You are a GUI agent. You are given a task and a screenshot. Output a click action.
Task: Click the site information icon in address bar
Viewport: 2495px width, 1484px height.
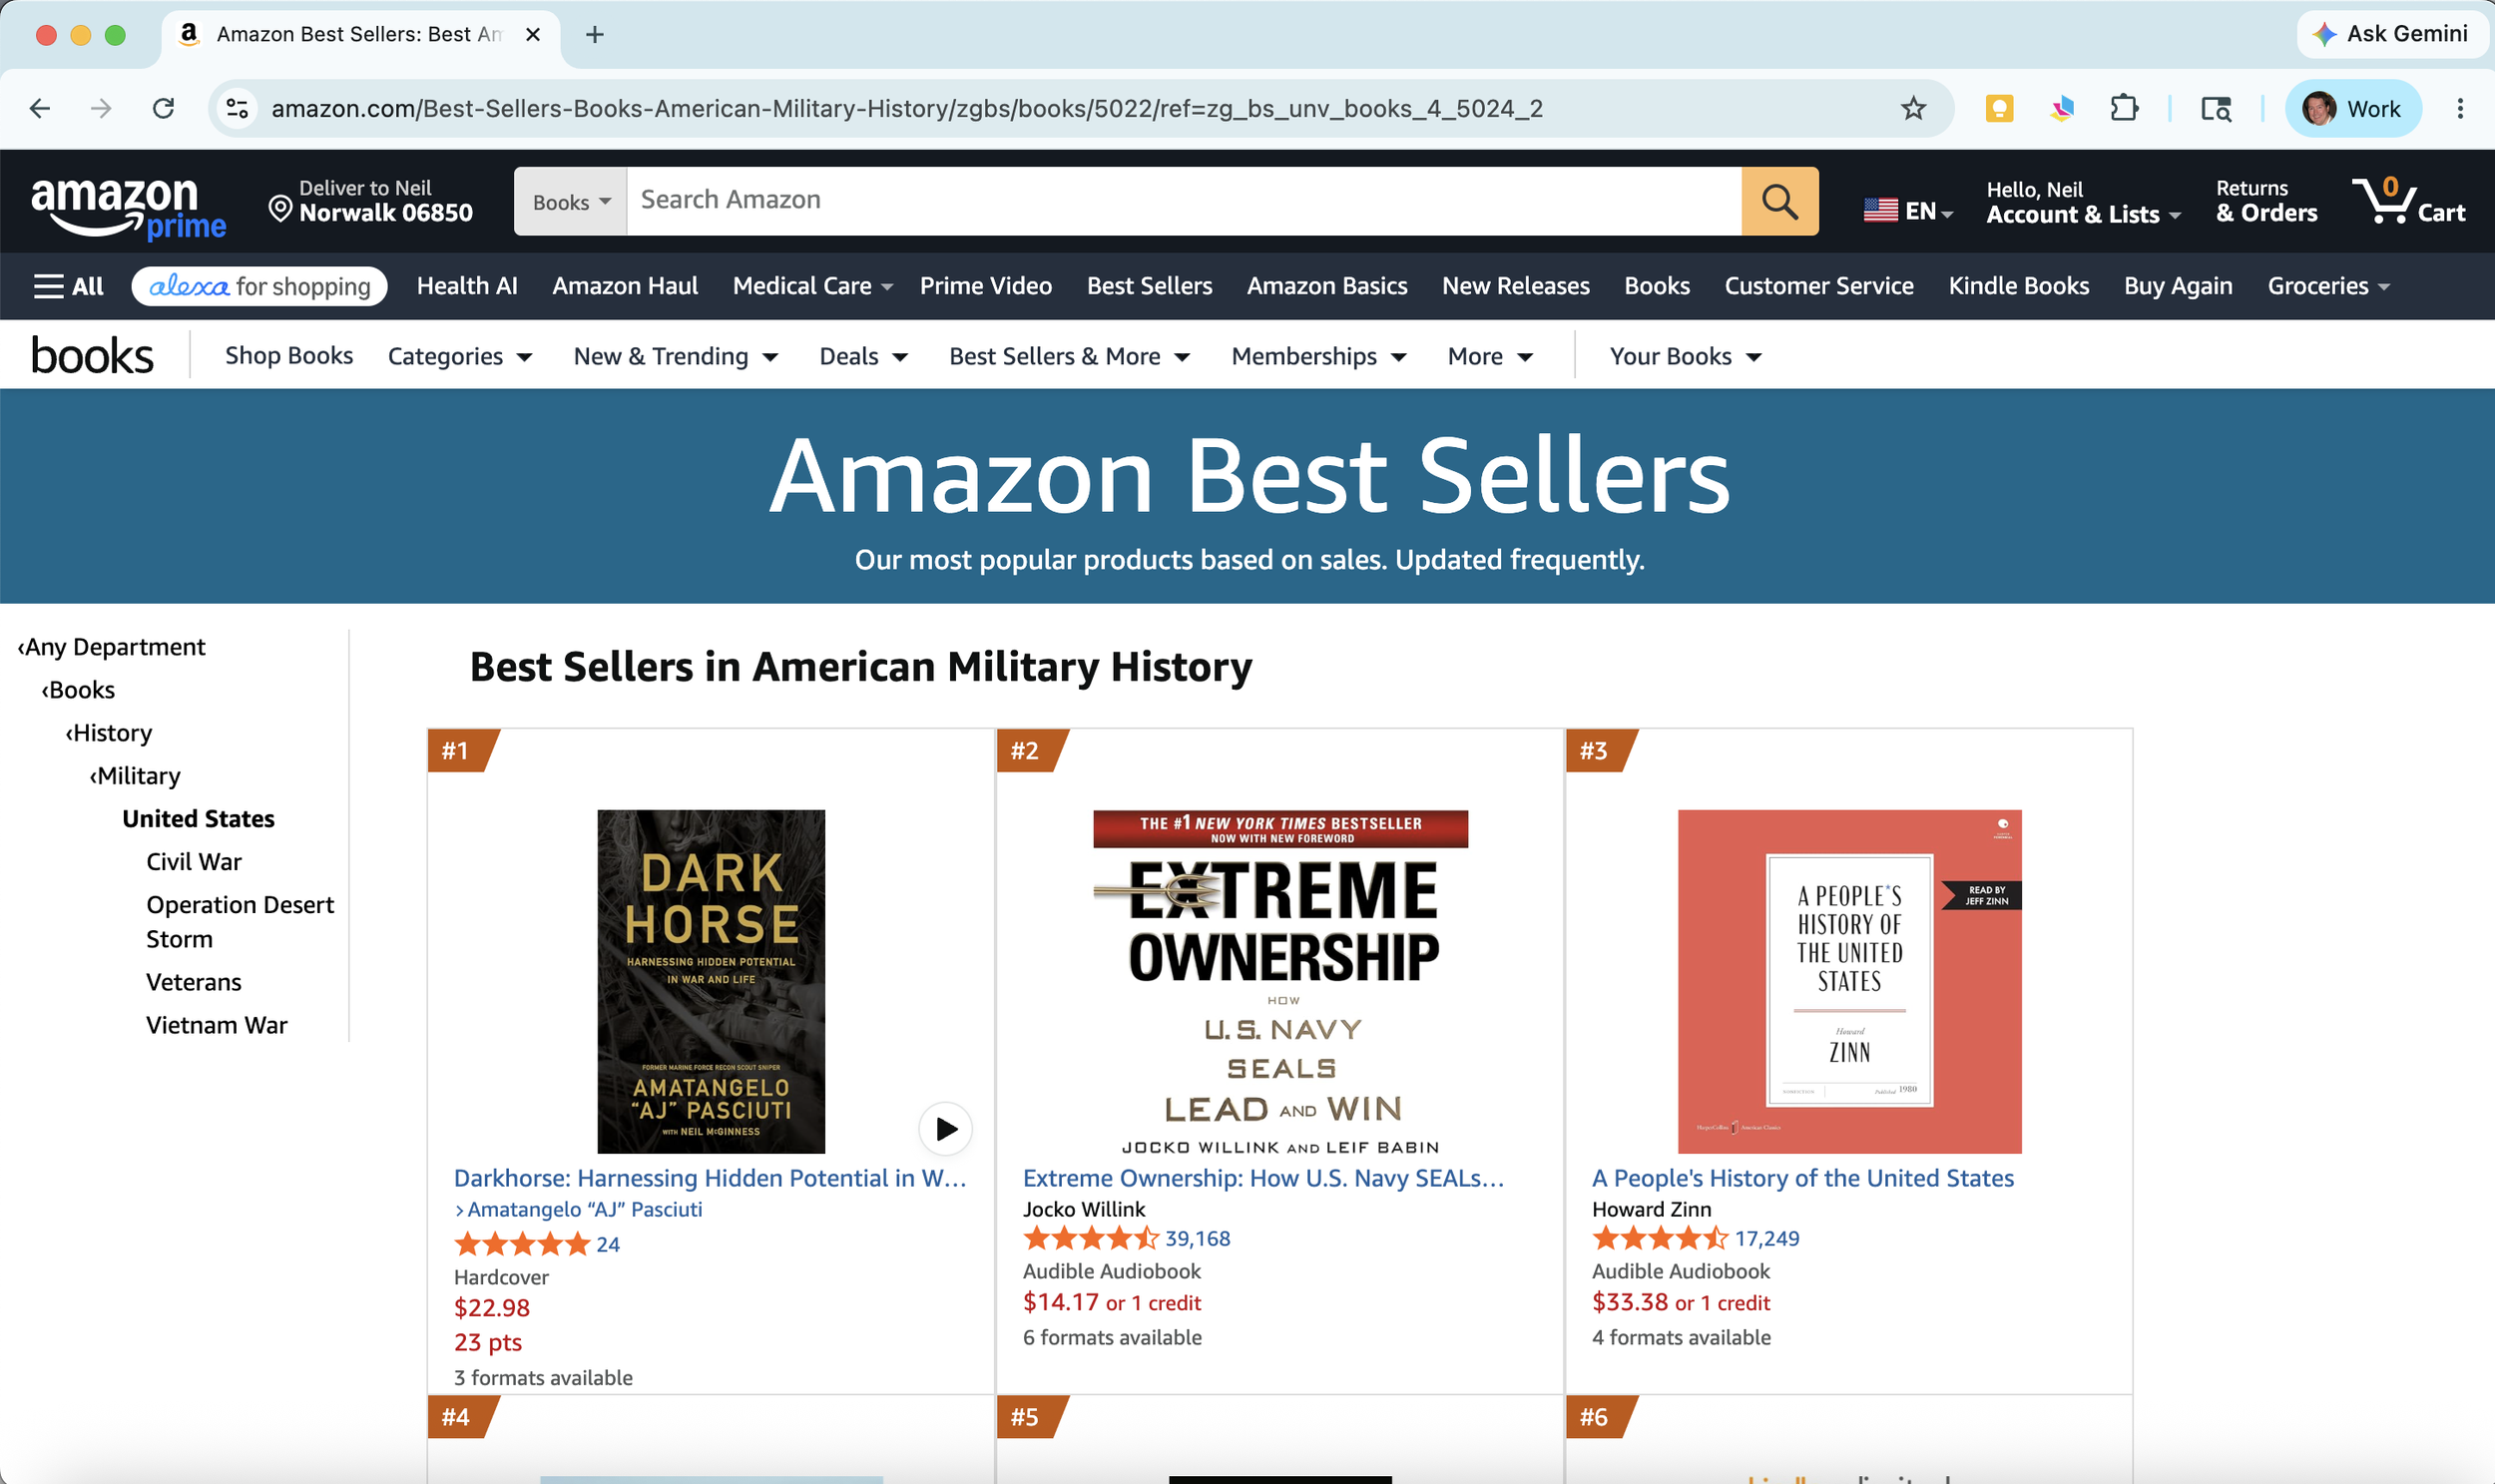click(x=237, y=108)
